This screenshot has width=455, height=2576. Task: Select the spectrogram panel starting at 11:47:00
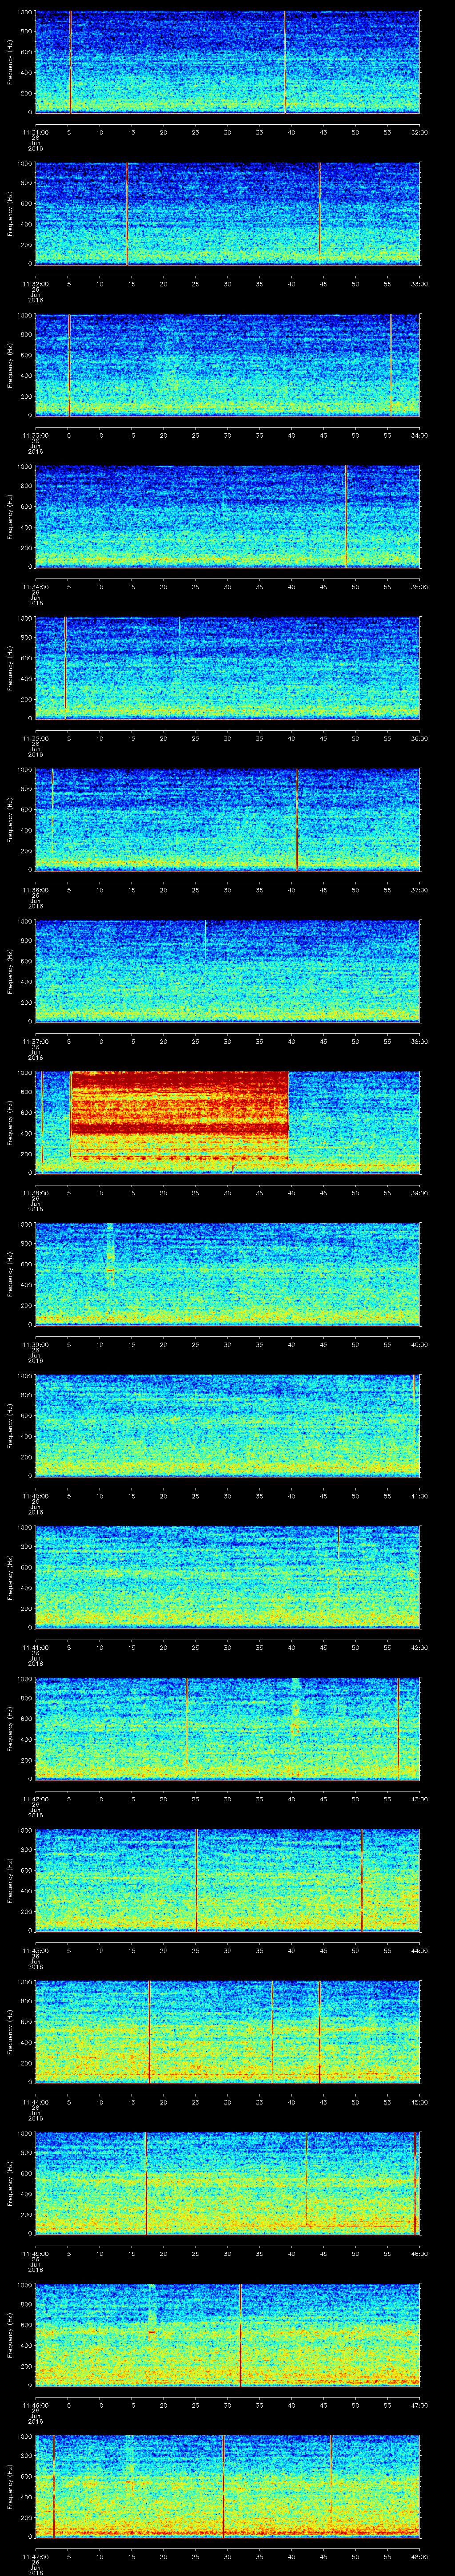click(x=227, y=2485)
